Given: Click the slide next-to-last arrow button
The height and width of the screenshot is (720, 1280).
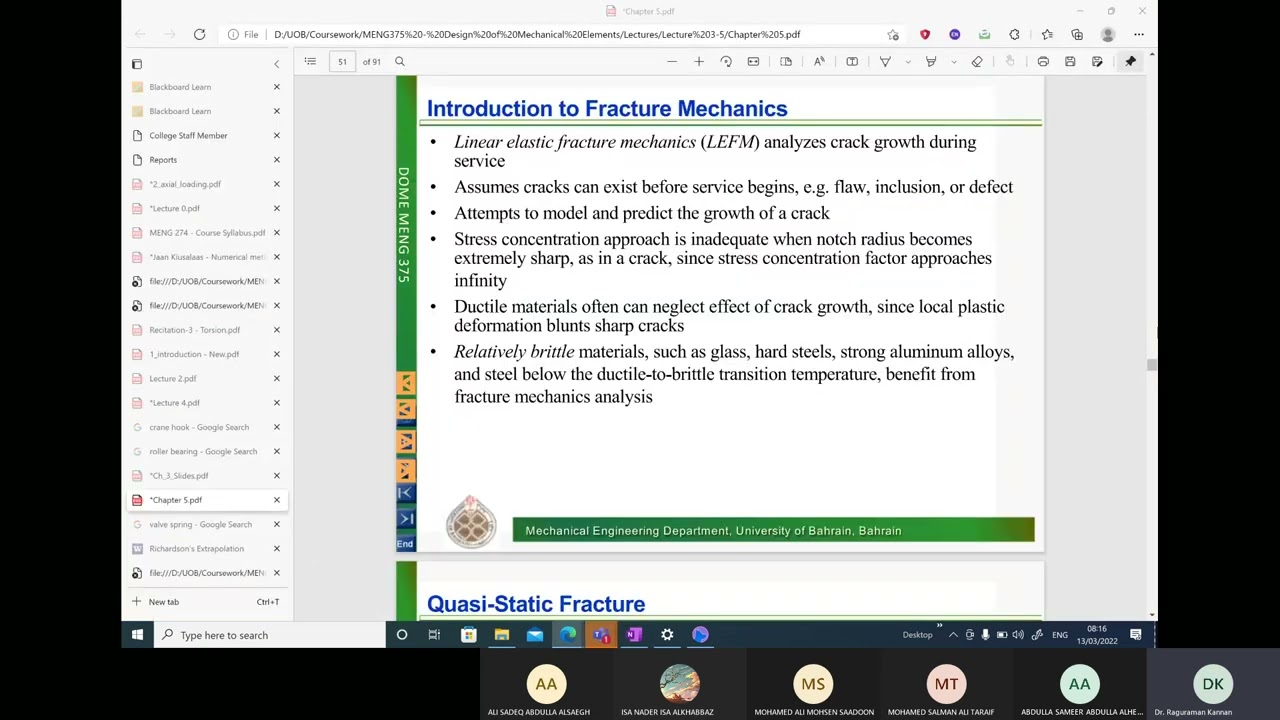Looking at the screenshot, I should pyautogui.click(x=405, y=518).
